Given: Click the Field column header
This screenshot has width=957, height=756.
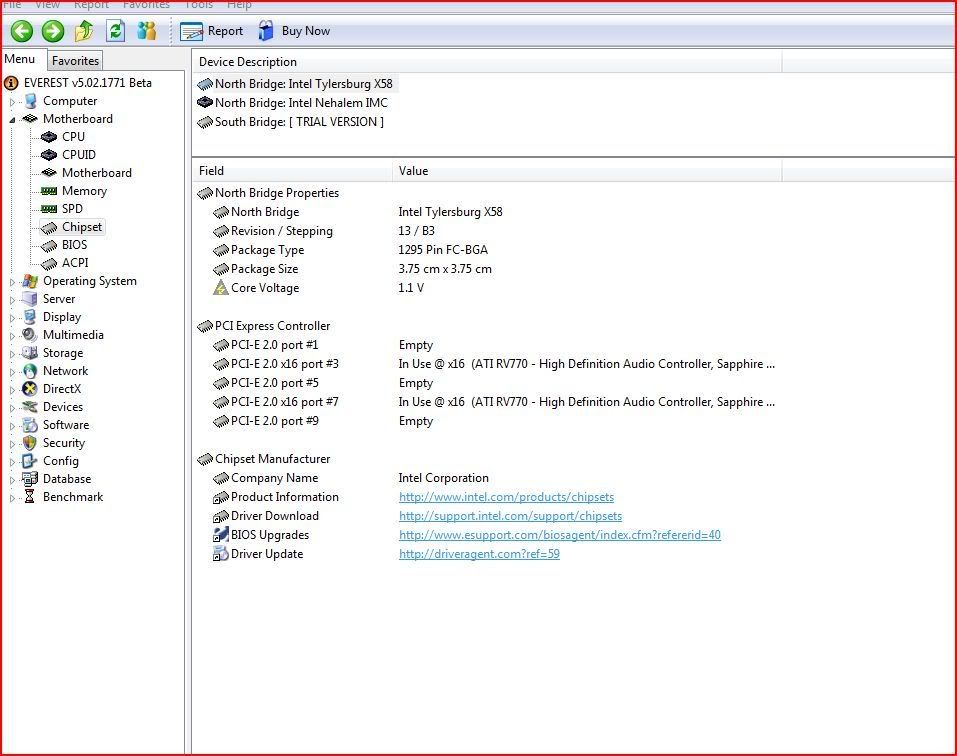Looking at the screenshot, I should pyautogui.click(x=292, y=171).
